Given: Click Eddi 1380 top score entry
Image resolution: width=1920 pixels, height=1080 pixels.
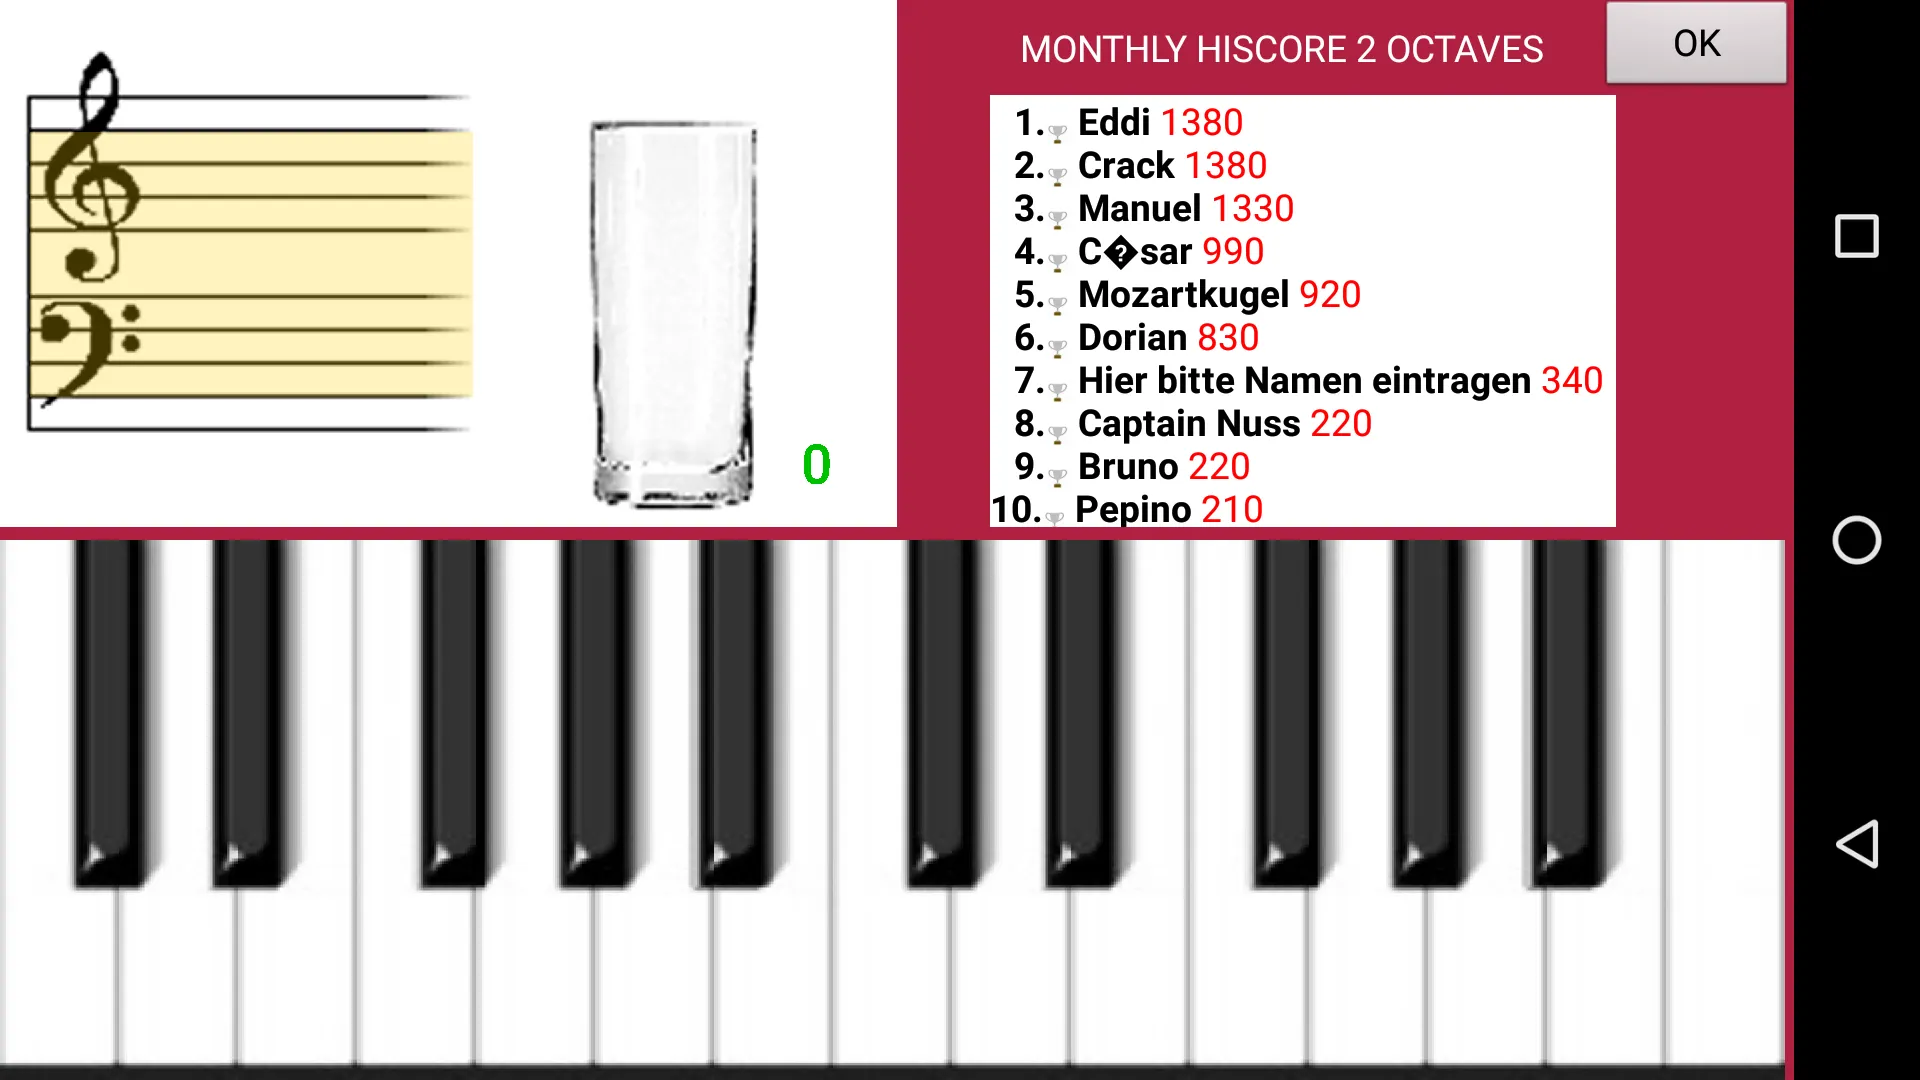Looking at the screenshot, I should 1156,121.
